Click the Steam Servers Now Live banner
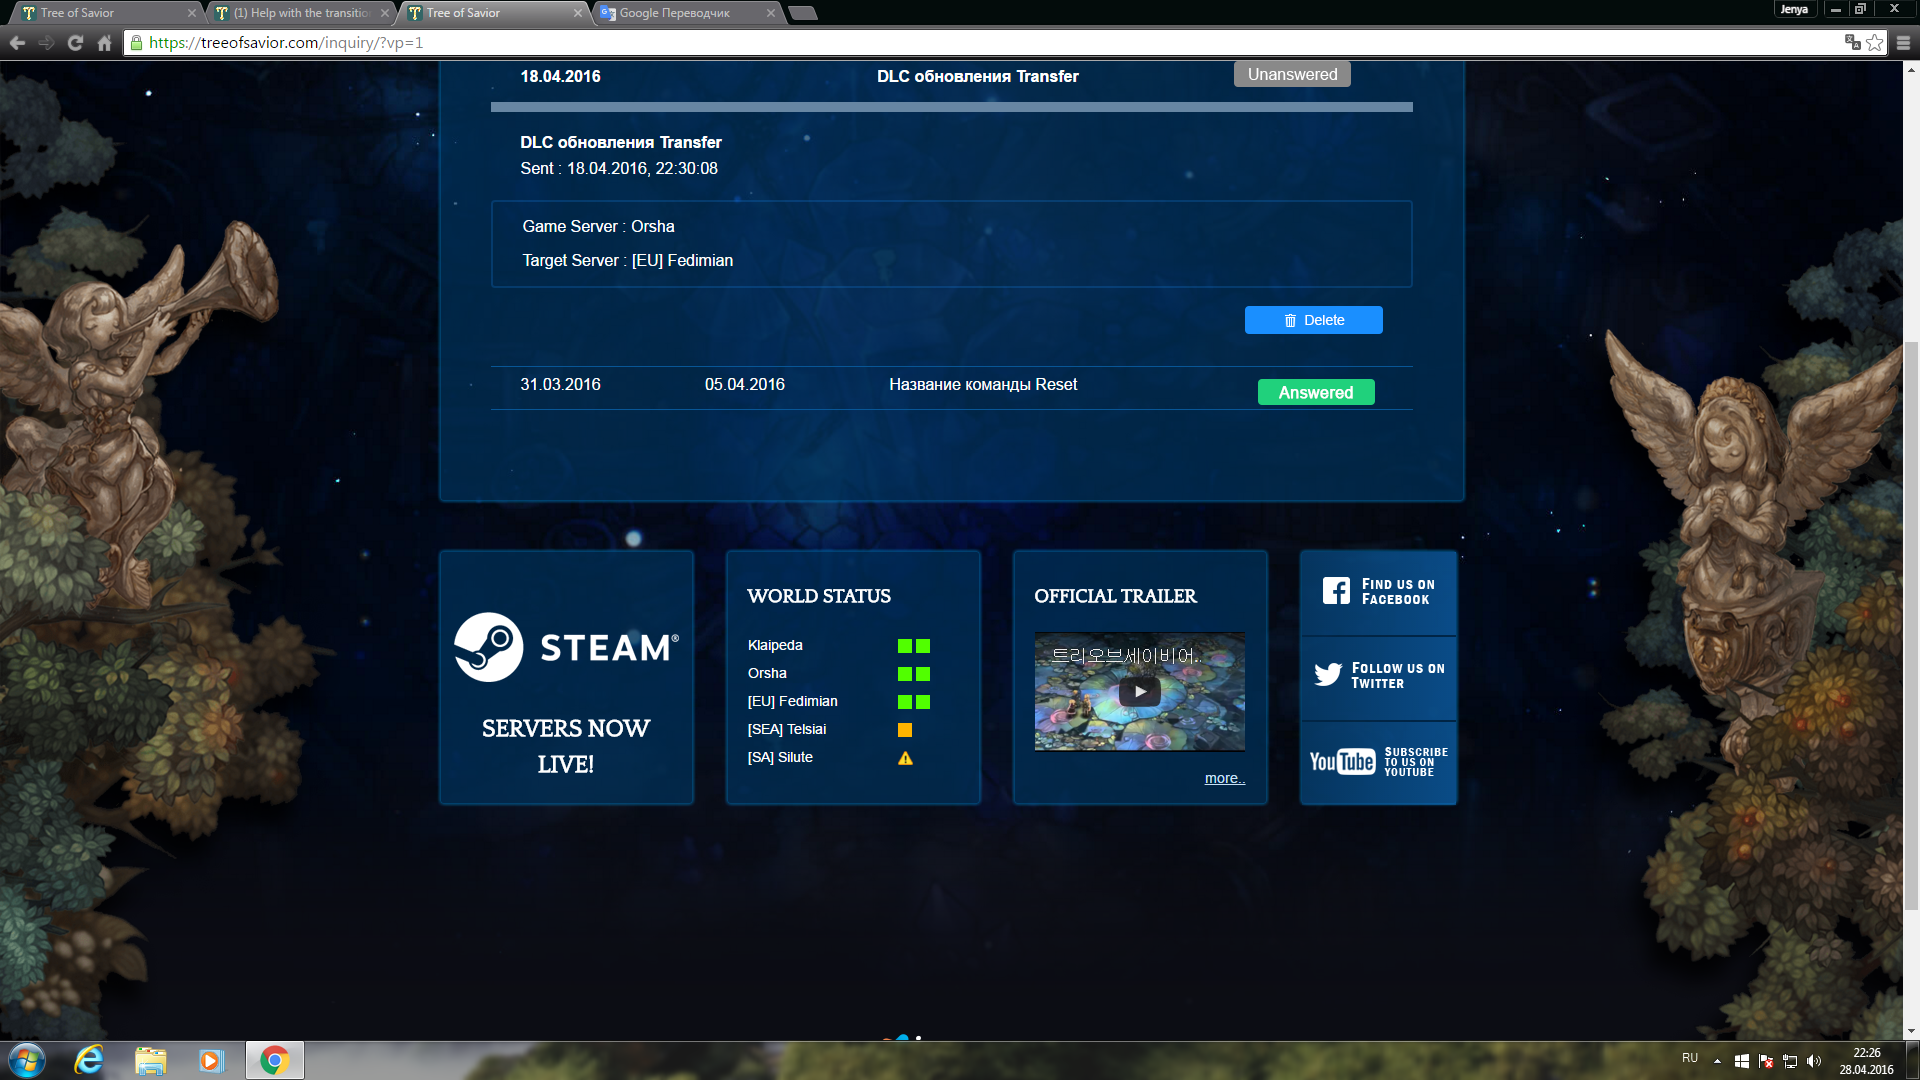 coord(566,677)
